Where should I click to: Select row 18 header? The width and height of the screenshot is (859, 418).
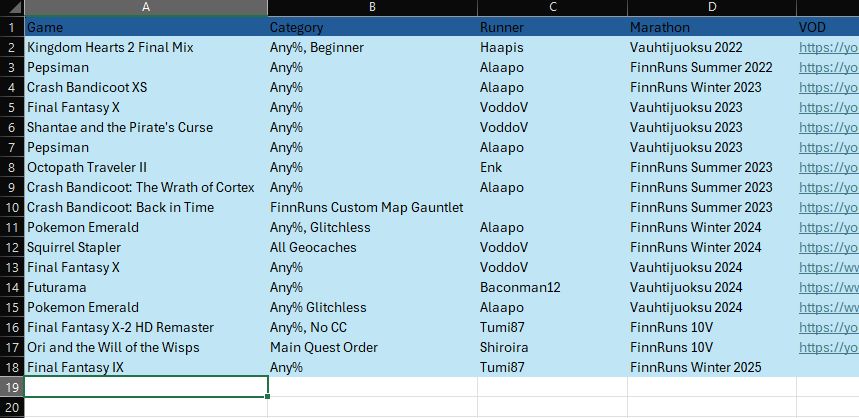(x=12, y=368)
